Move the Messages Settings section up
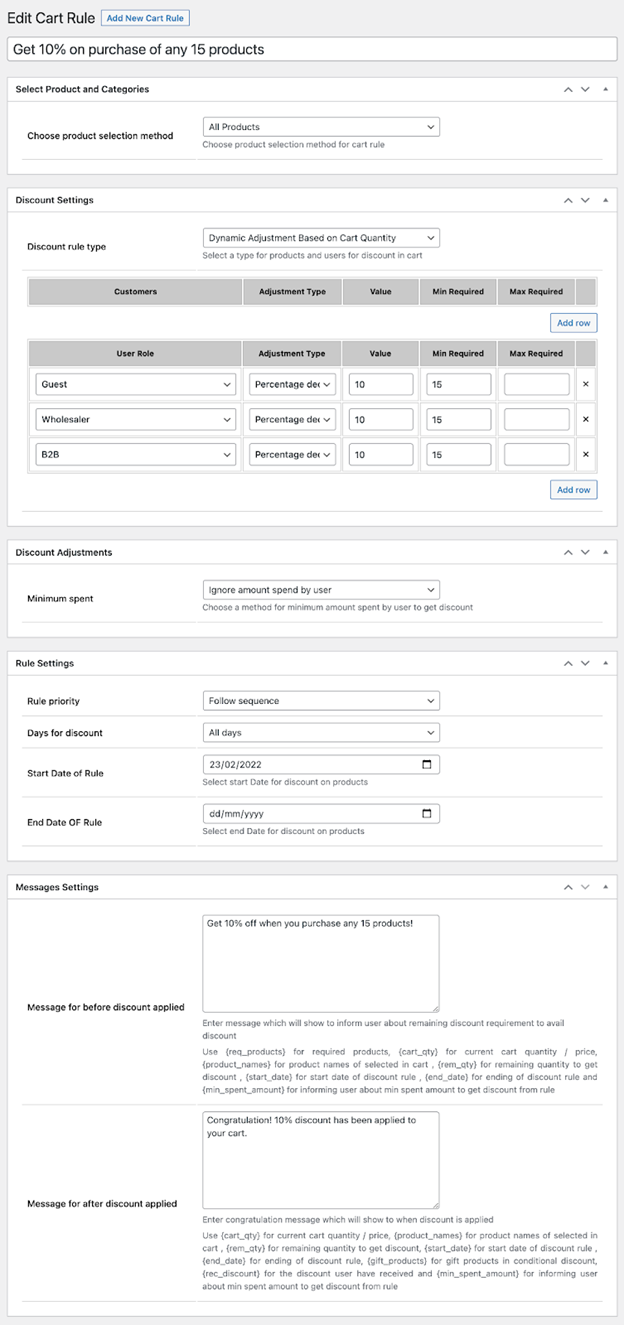Screen dimensions: 624x1325 [570, 886]
